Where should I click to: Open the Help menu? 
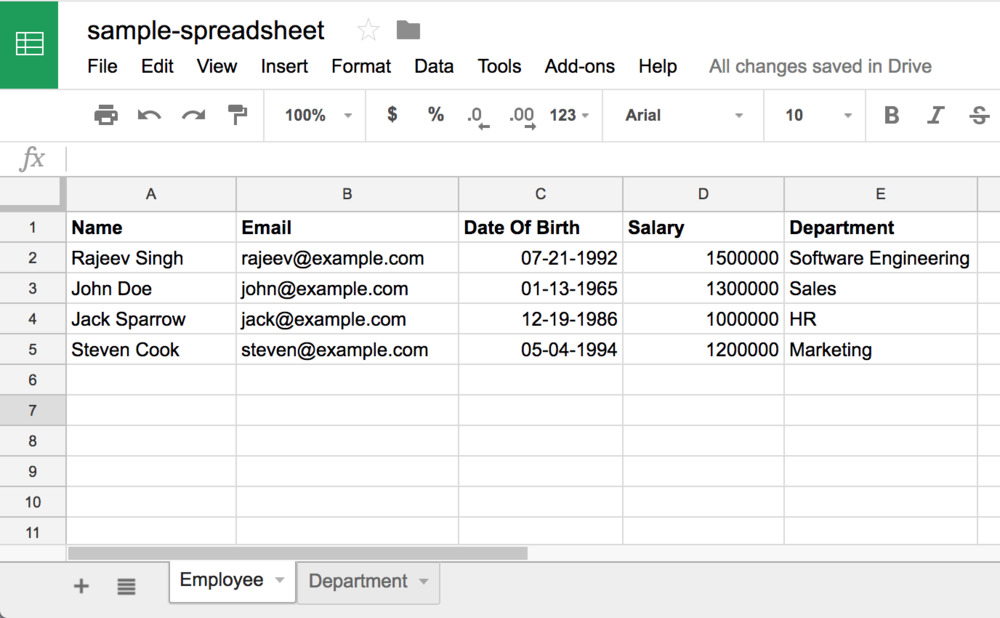658,66
